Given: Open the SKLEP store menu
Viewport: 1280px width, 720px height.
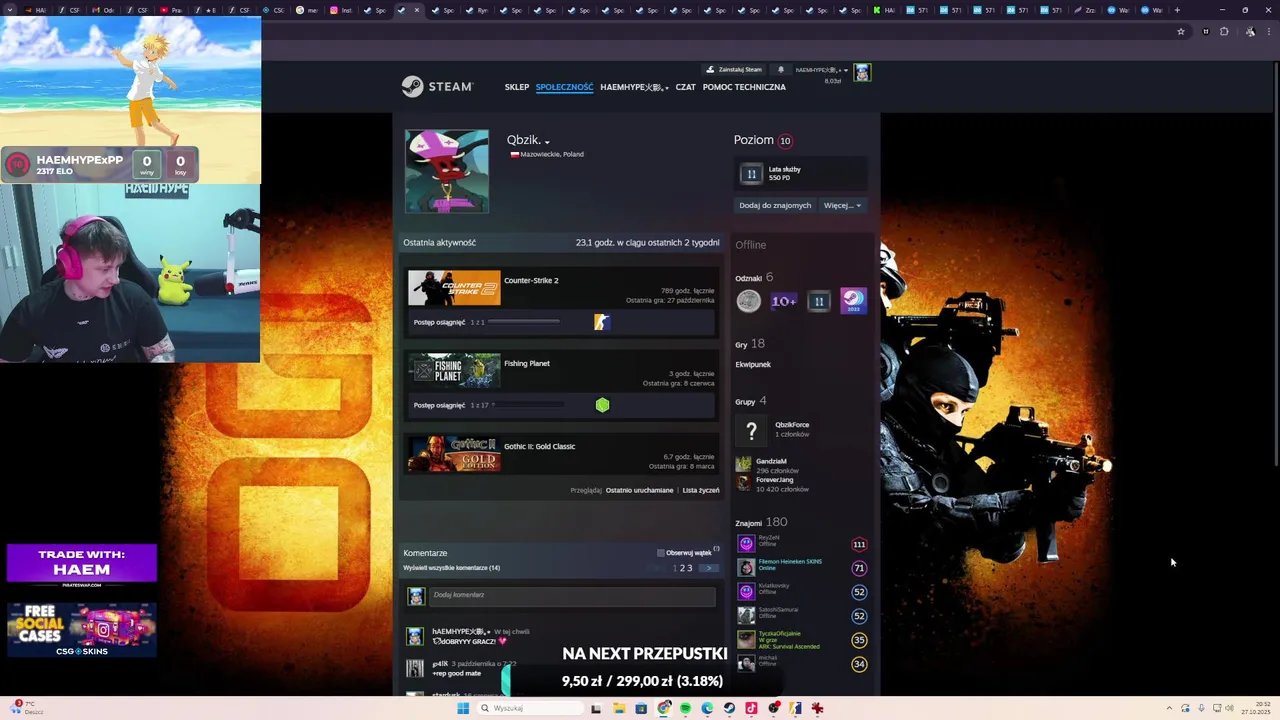Looking at the screenshot, I should 517,87.
